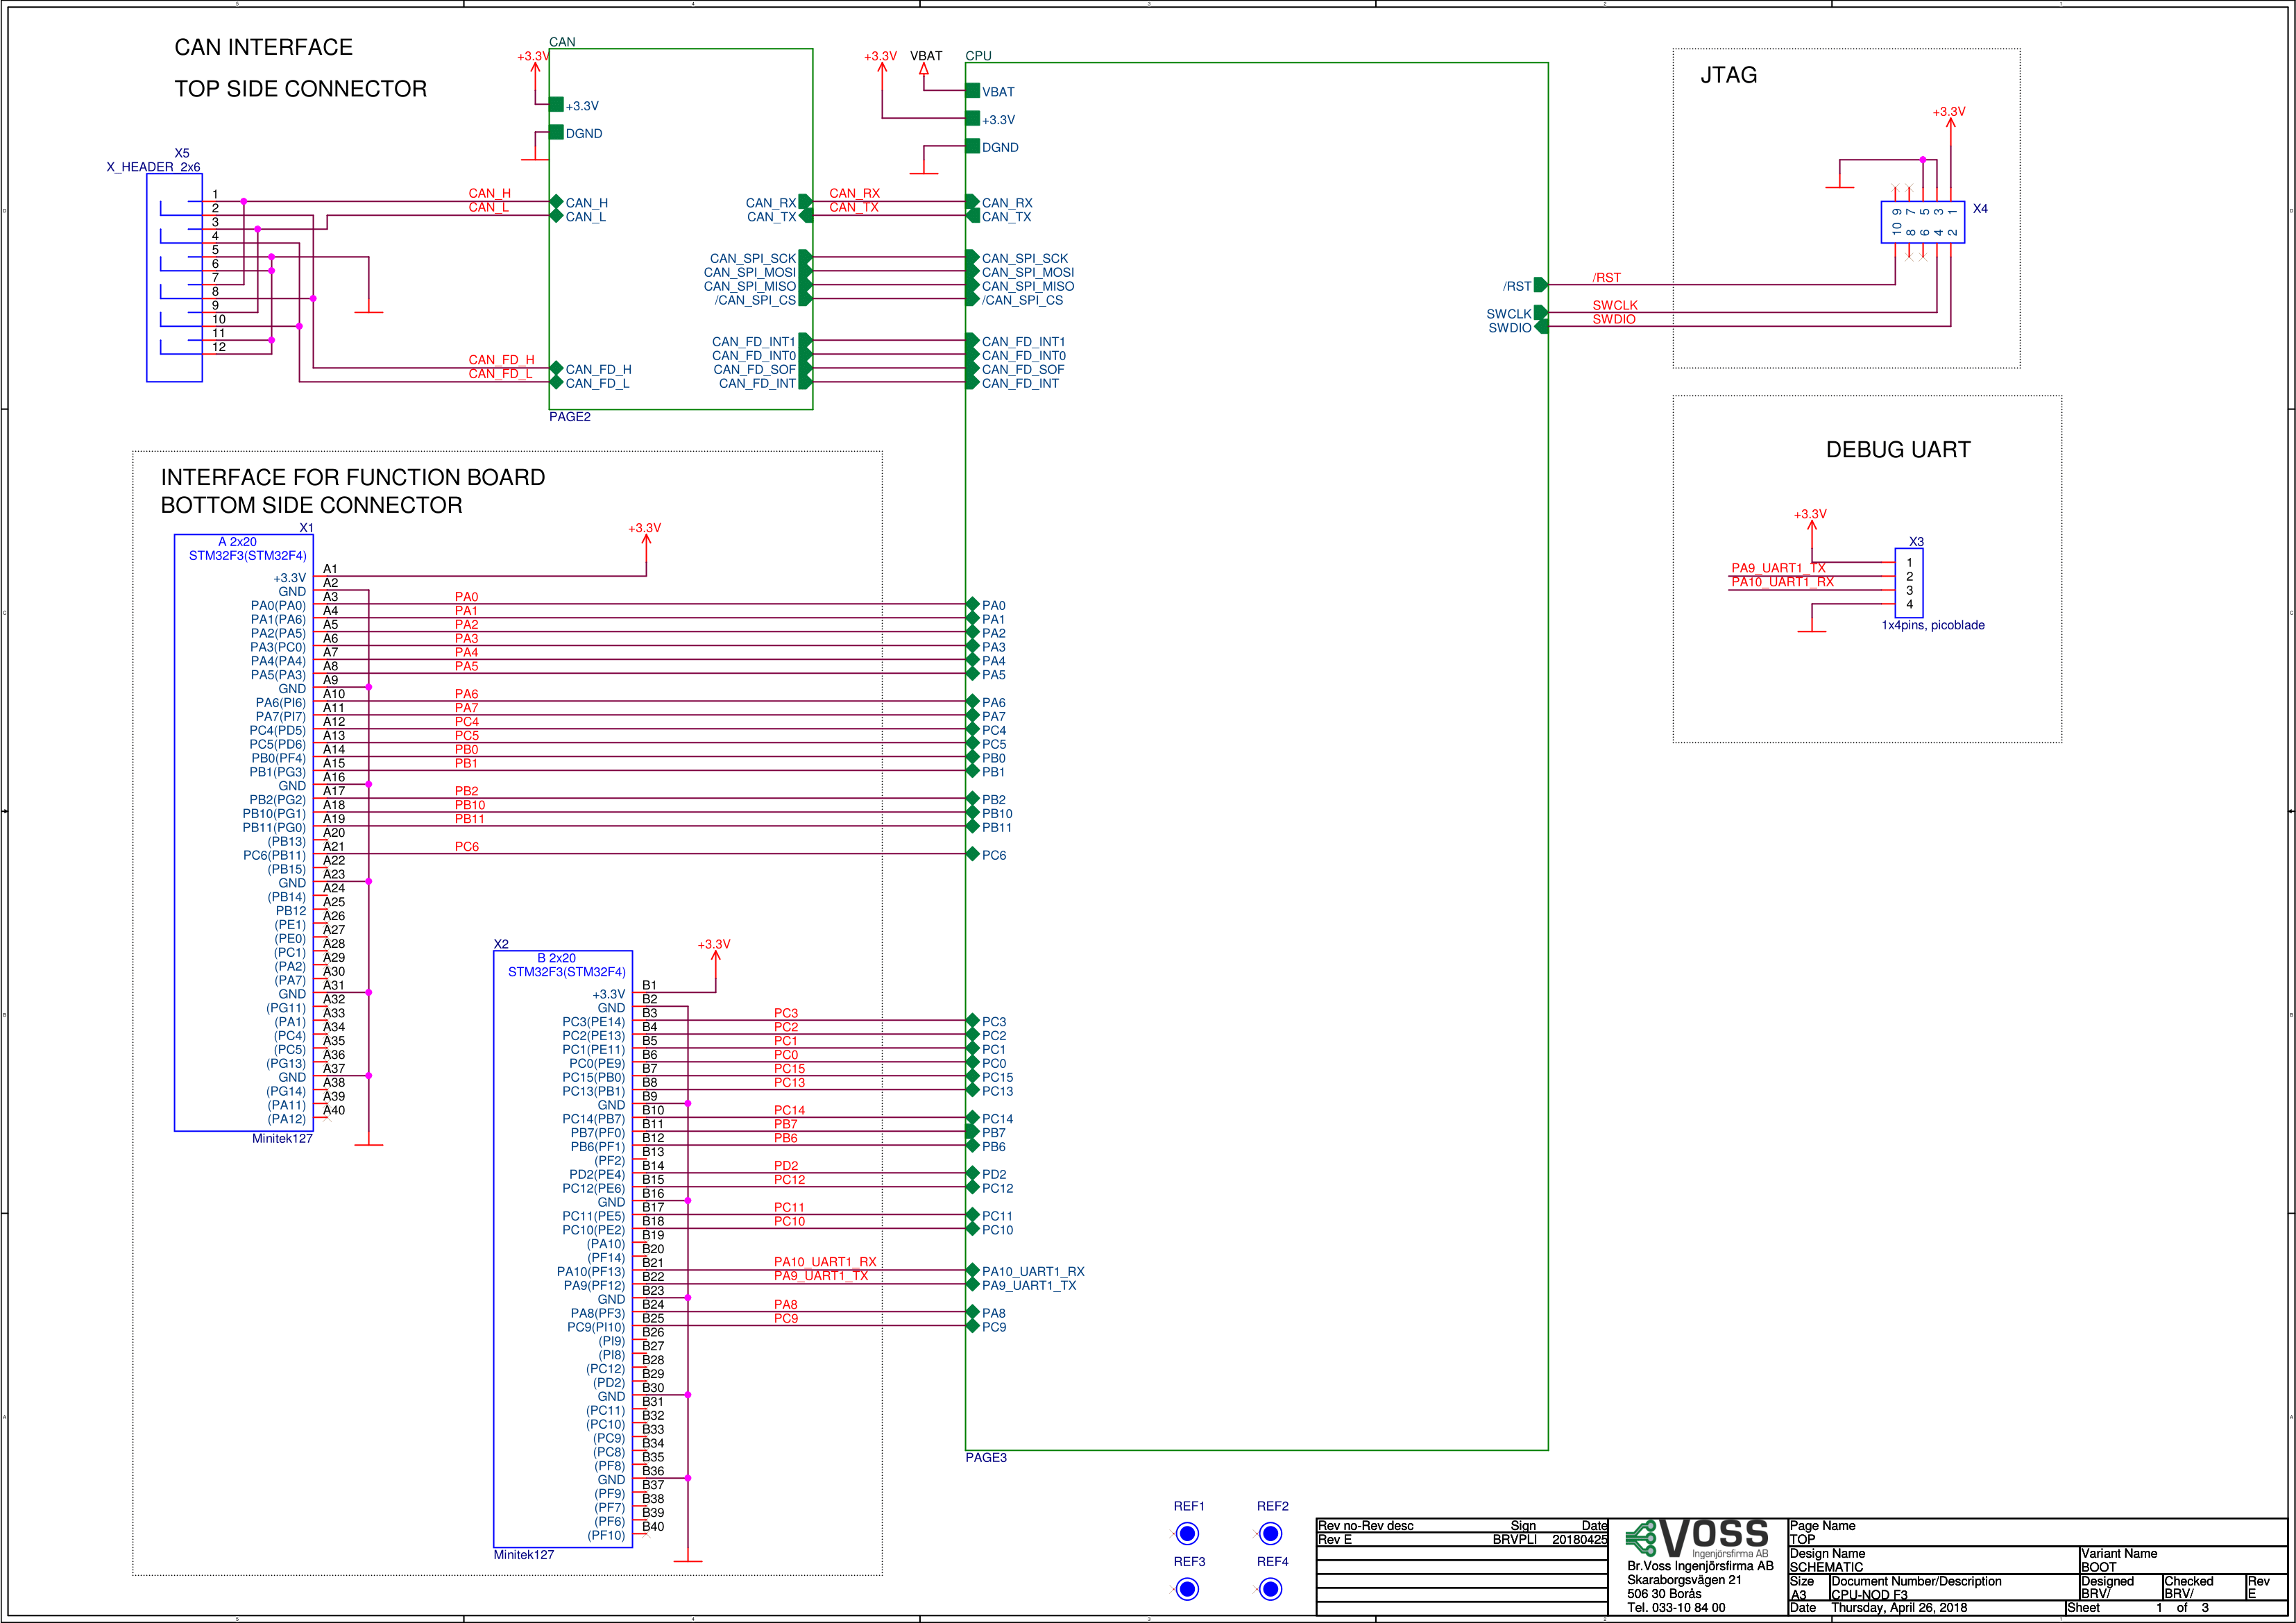Screen dimensions: 2296x1623
Task: Click the REF4 fiducial marker circle
Action: 1270,1589
